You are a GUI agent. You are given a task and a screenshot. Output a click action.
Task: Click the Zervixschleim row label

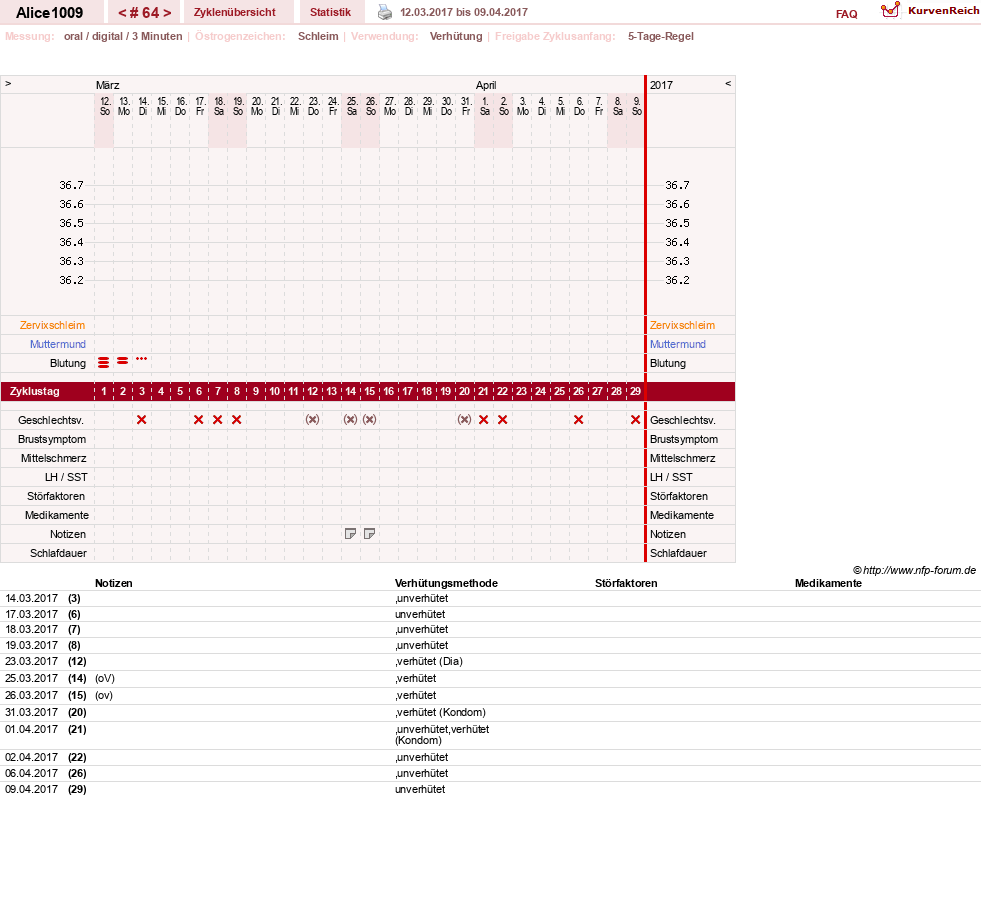[52, 325]
